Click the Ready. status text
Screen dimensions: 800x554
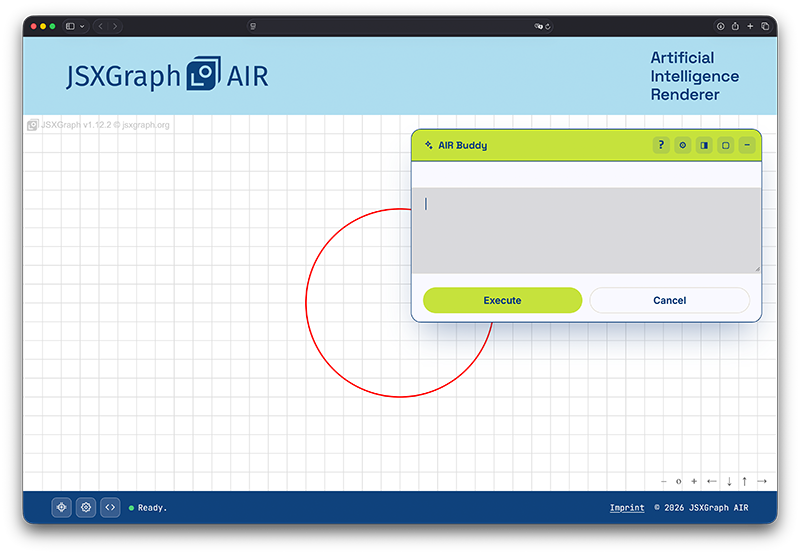pyautogui.click(x=152, y=508)
